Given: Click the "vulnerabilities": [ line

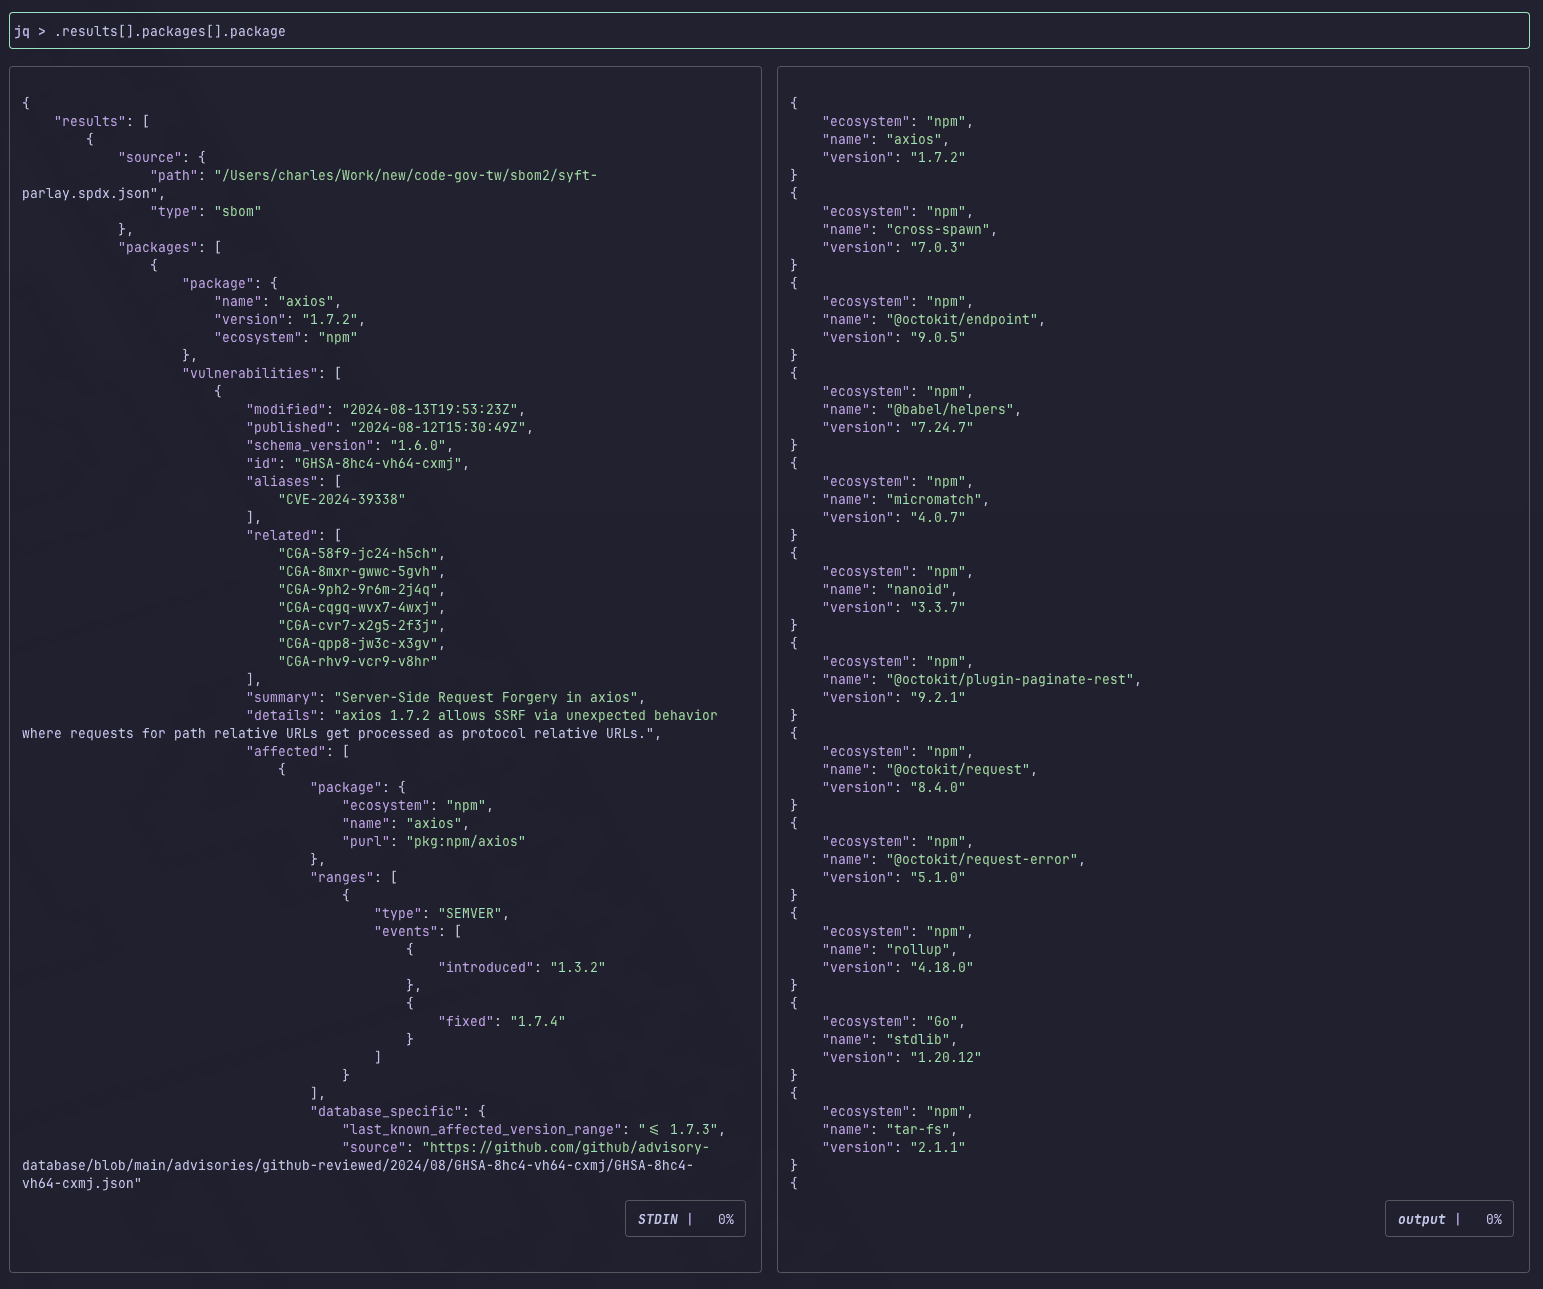Looking at the screenshot, I should [262, 373].
